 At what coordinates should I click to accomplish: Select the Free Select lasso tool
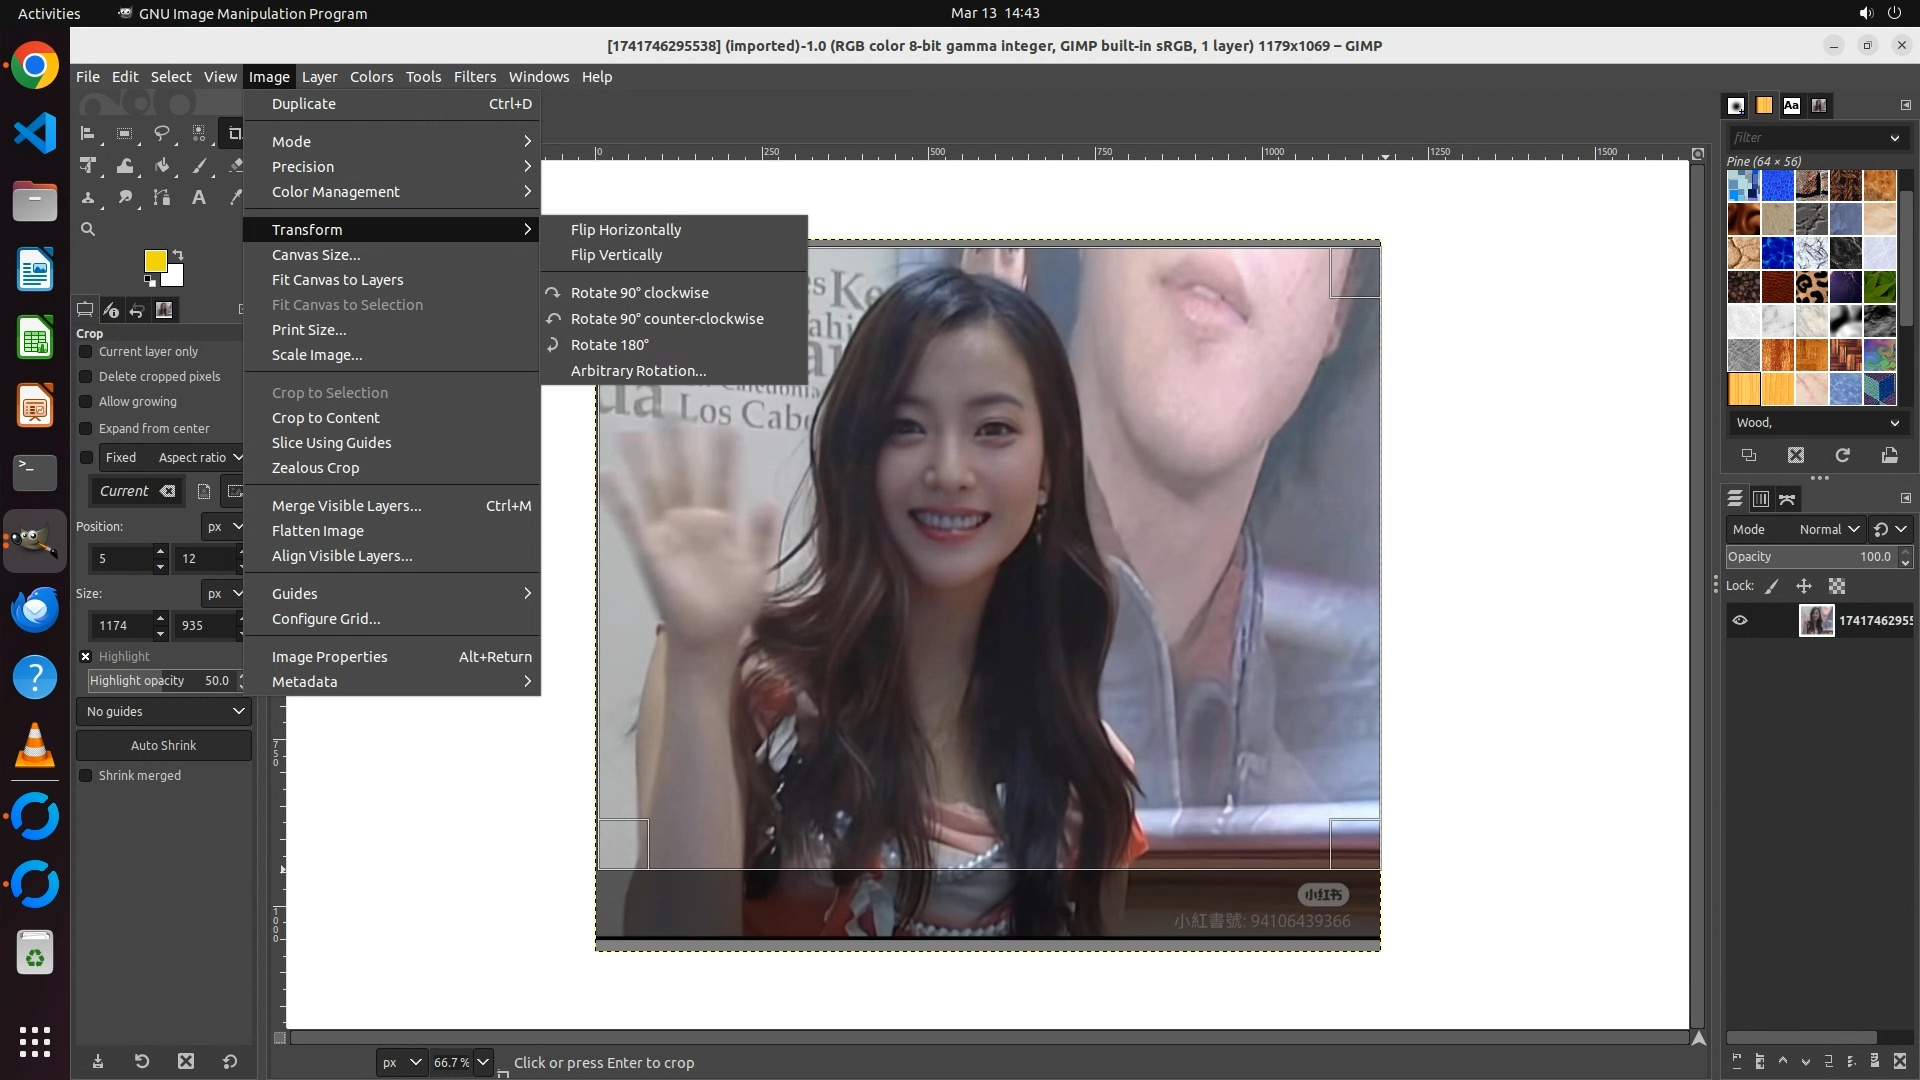[x=161, y=133]
